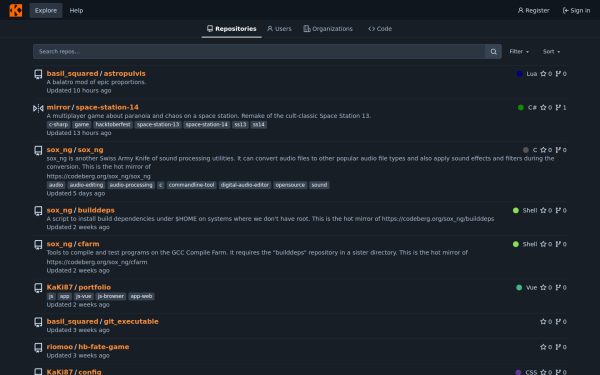600x375 pixels.
Task: Click the codeberg.org/sox_ng/cfarm URL
Action: pyautogui.click(x=97, y=262)
